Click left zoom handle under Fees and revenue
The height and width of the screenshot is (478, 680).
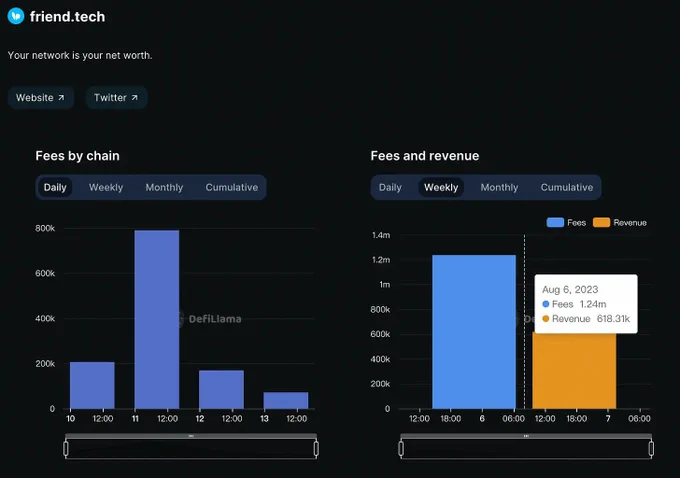coord(401,449)
